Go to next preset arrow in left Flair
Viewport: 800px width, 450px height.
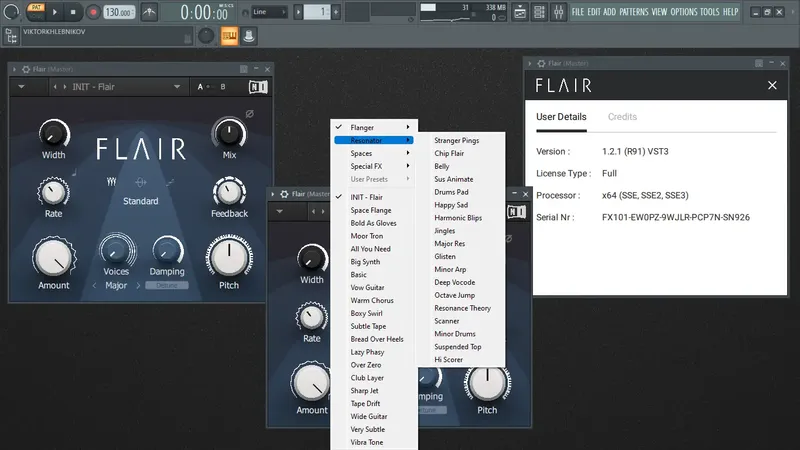pos(65,87)
